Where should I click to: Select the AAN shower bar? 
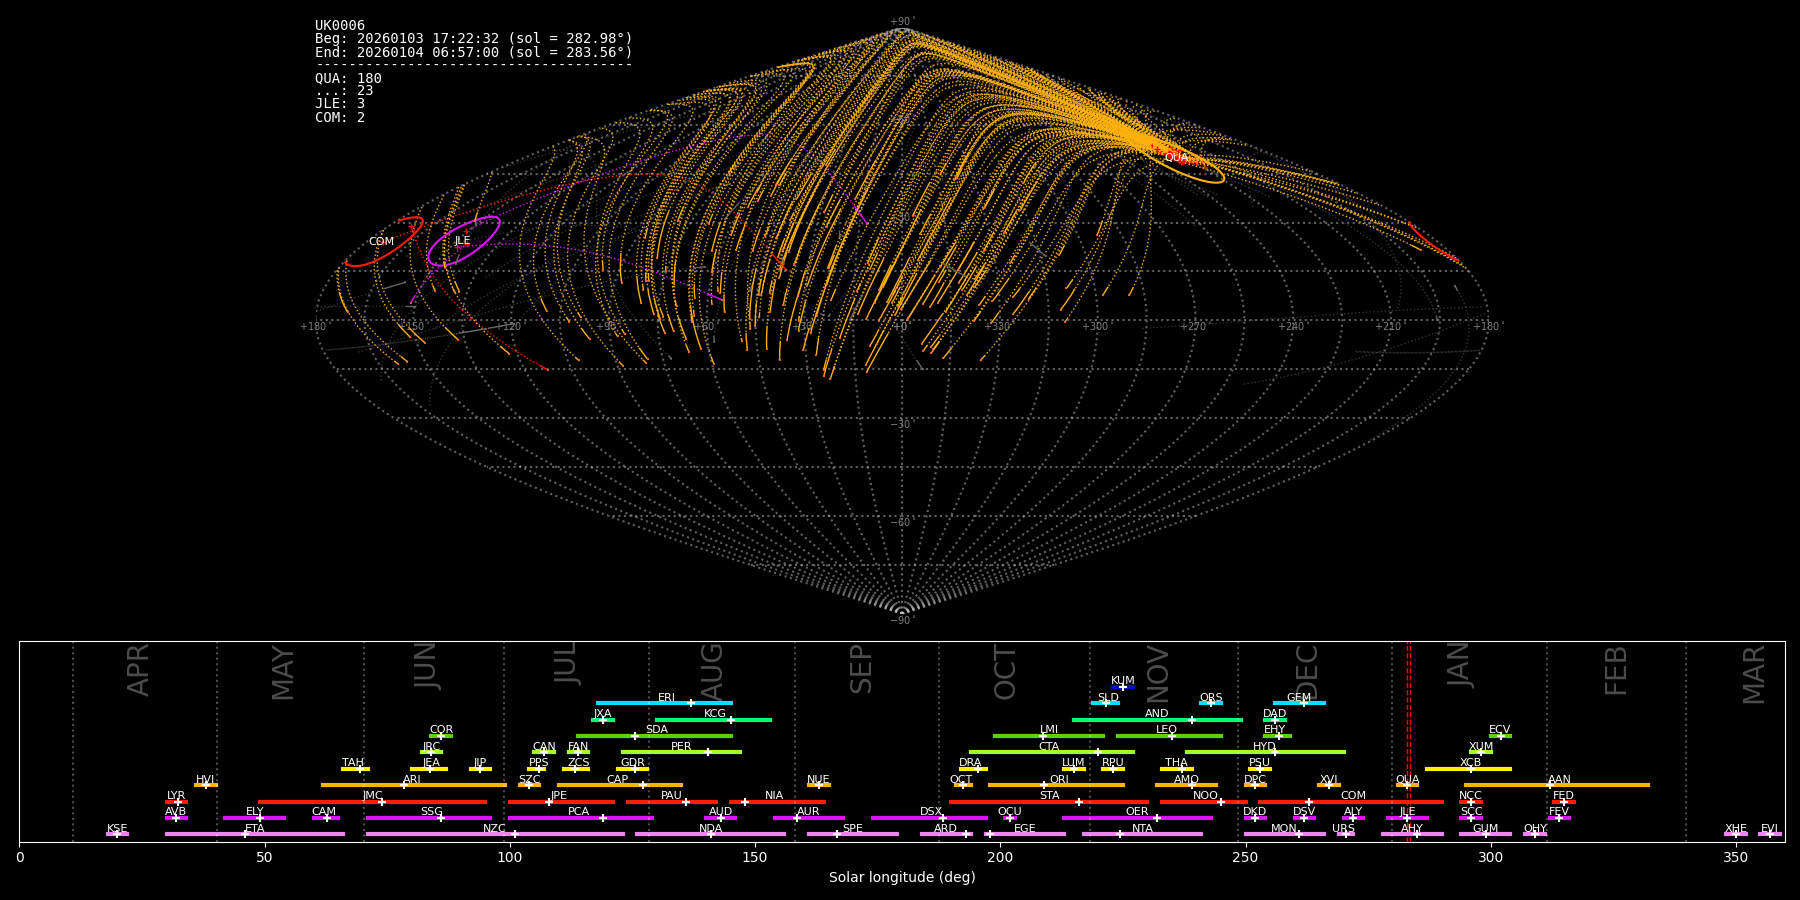(x=1556, y=785)
